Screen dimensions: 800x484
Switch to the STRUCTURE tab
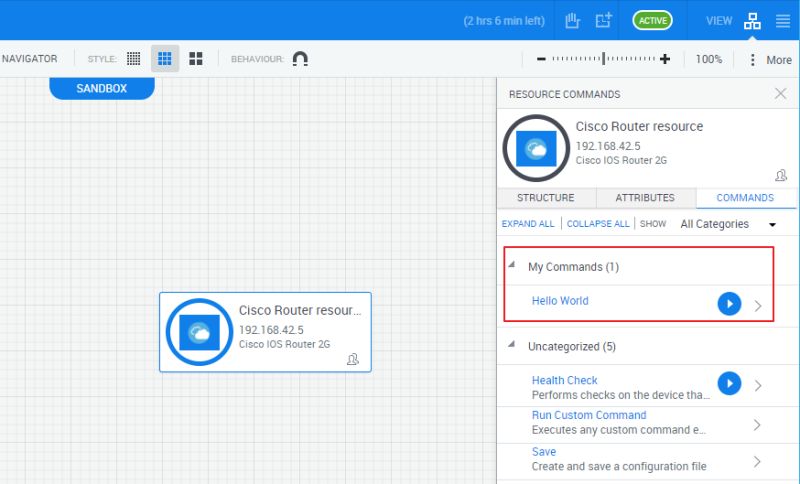[545, 198]
